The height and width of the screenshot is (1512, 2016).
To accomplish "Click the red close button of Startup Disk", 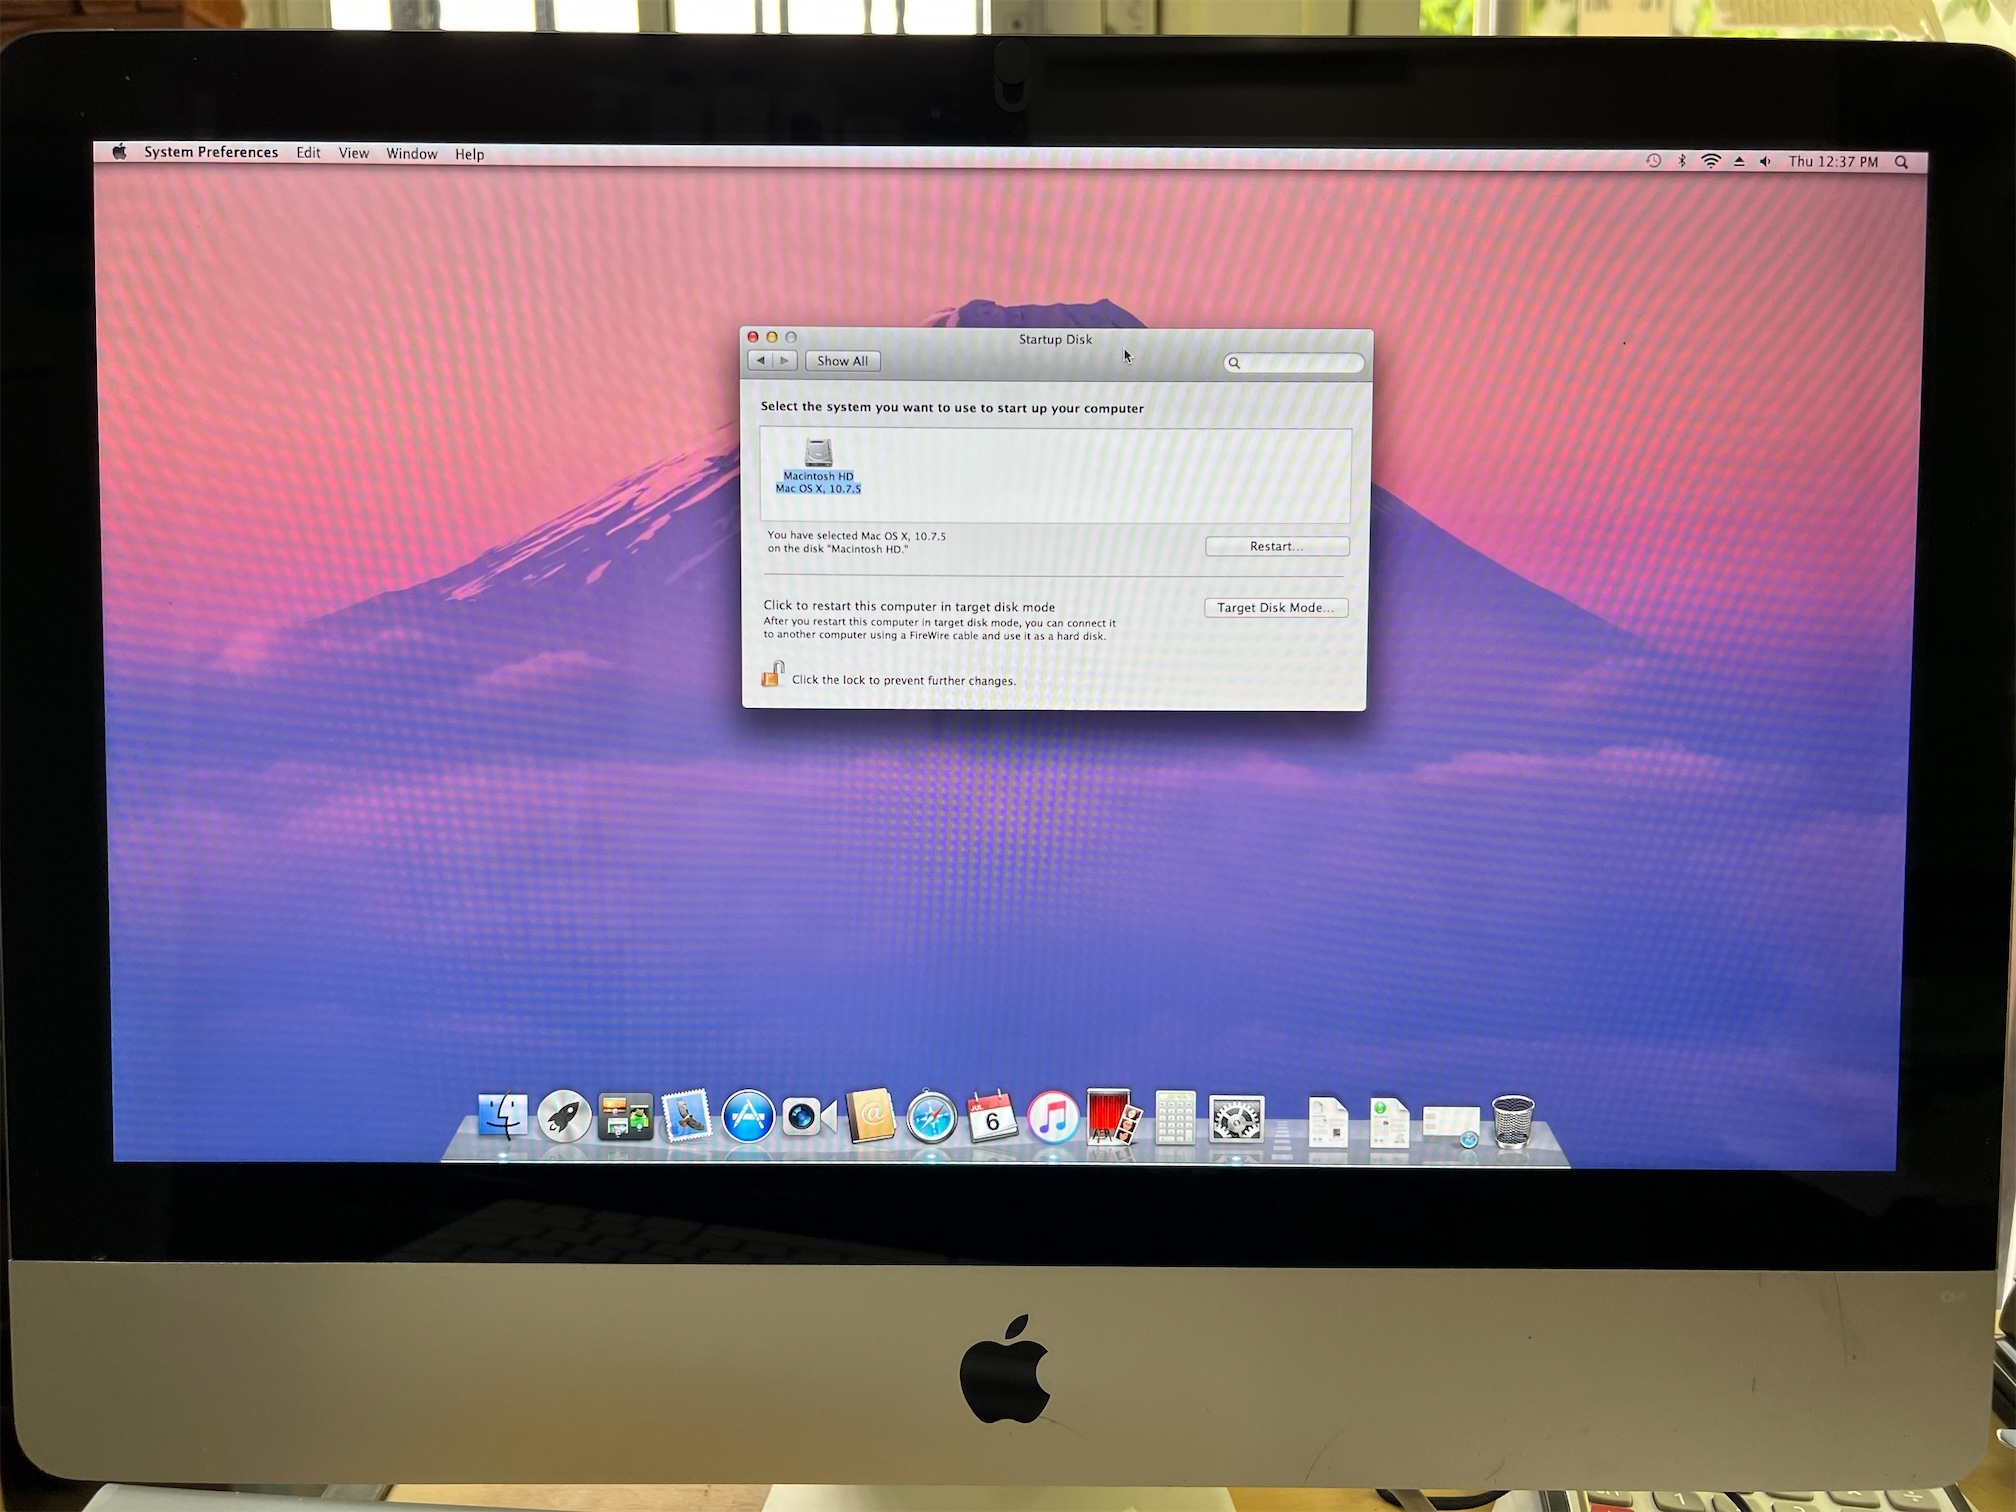I will point(754,337).
